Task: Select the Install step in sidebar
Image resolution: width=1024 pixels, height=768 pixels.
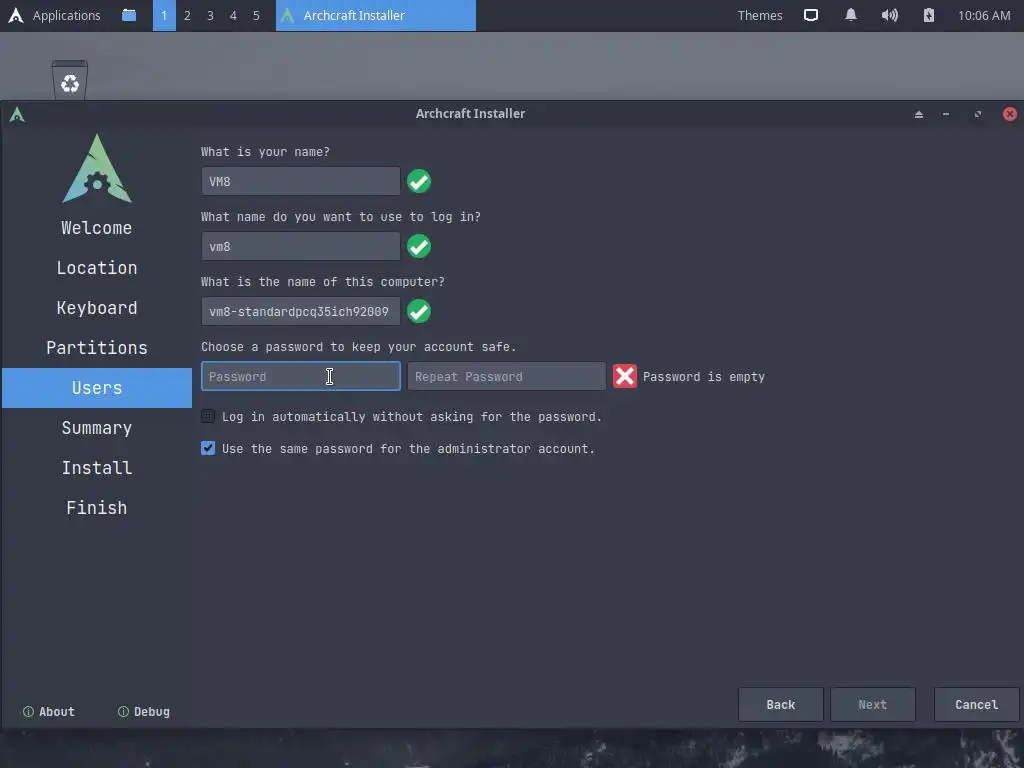Action: 97,468
